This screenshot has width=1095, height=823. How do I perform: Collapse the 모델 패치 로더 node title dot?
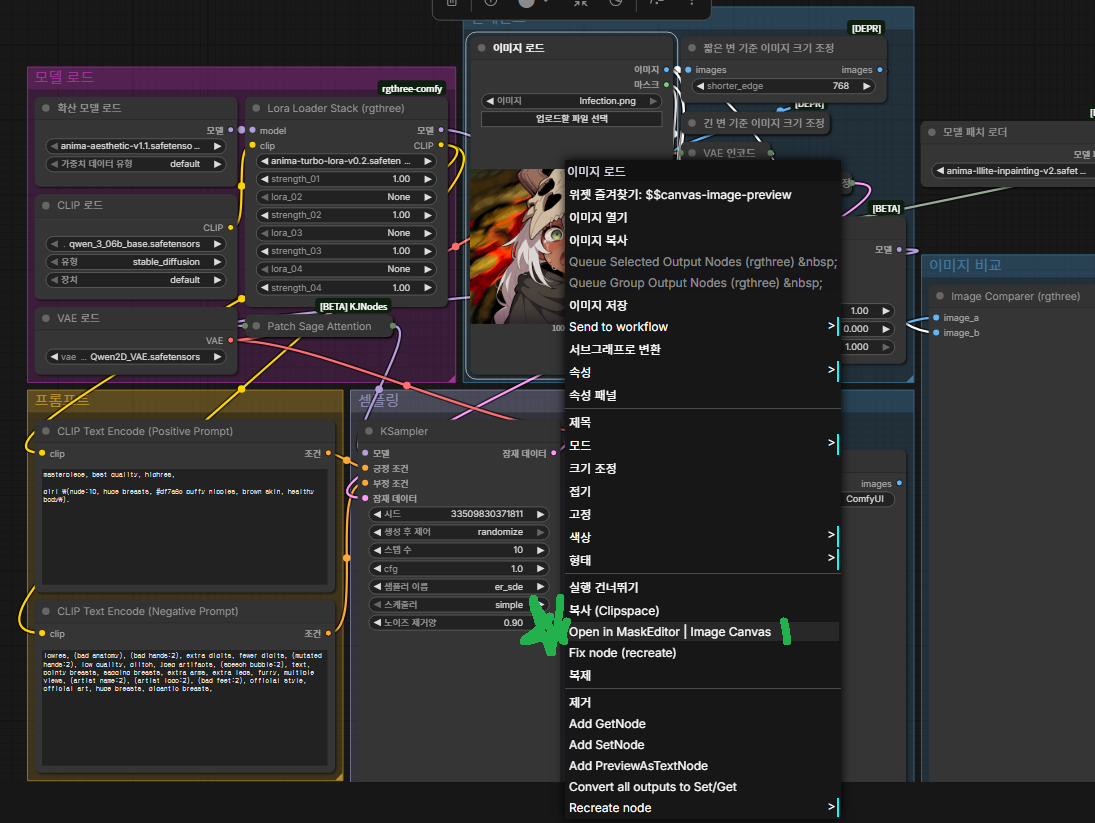pos(932,132)
